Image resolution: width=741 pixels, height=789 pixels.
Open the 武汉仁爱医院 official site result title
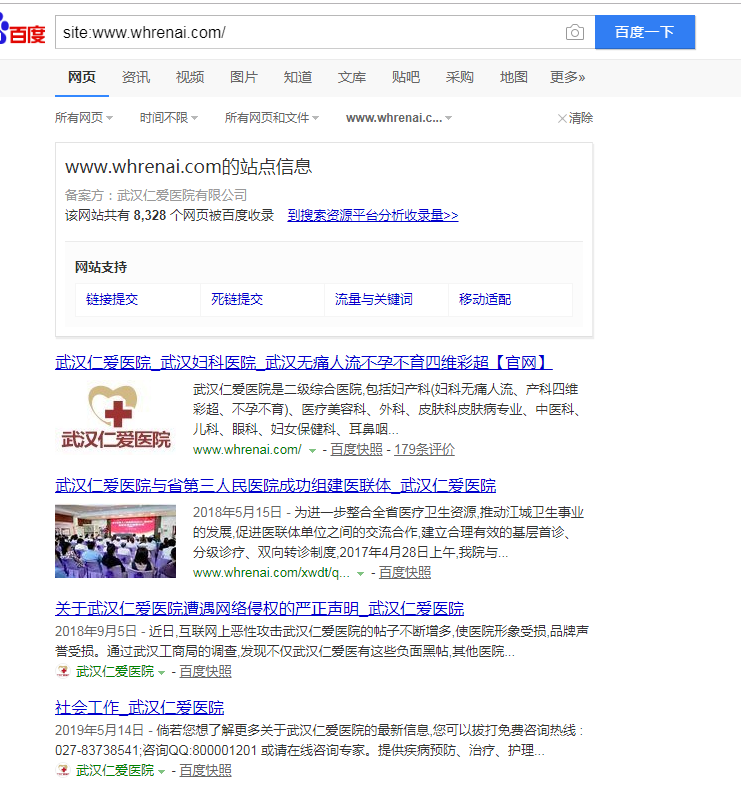coord(303,362)
